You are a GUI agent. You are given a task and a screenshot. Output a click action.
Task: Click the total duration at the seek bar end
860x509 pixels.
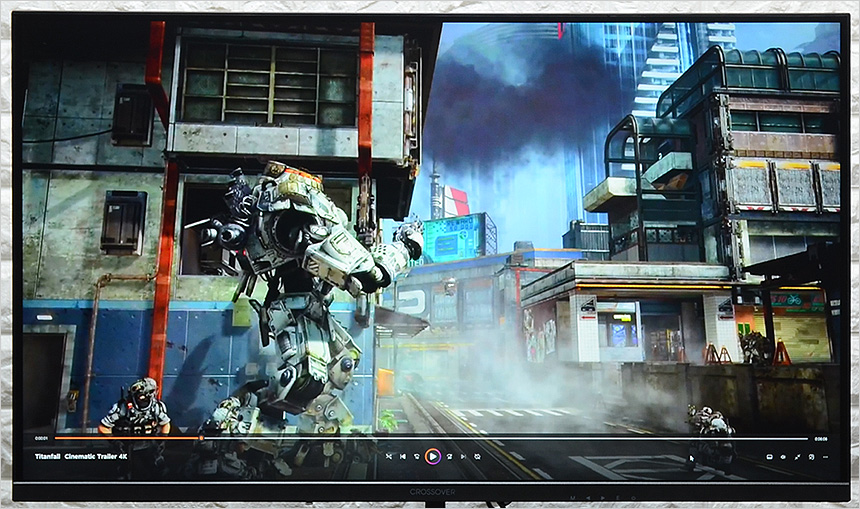[x=820, y=438]
